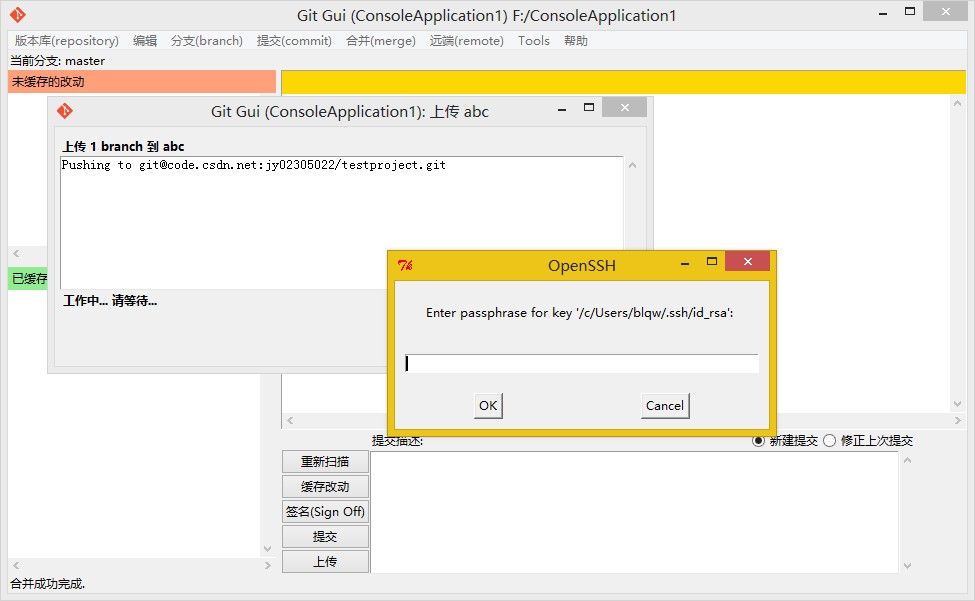Confirm passphrase with the OK button

[x=488, y=406]
